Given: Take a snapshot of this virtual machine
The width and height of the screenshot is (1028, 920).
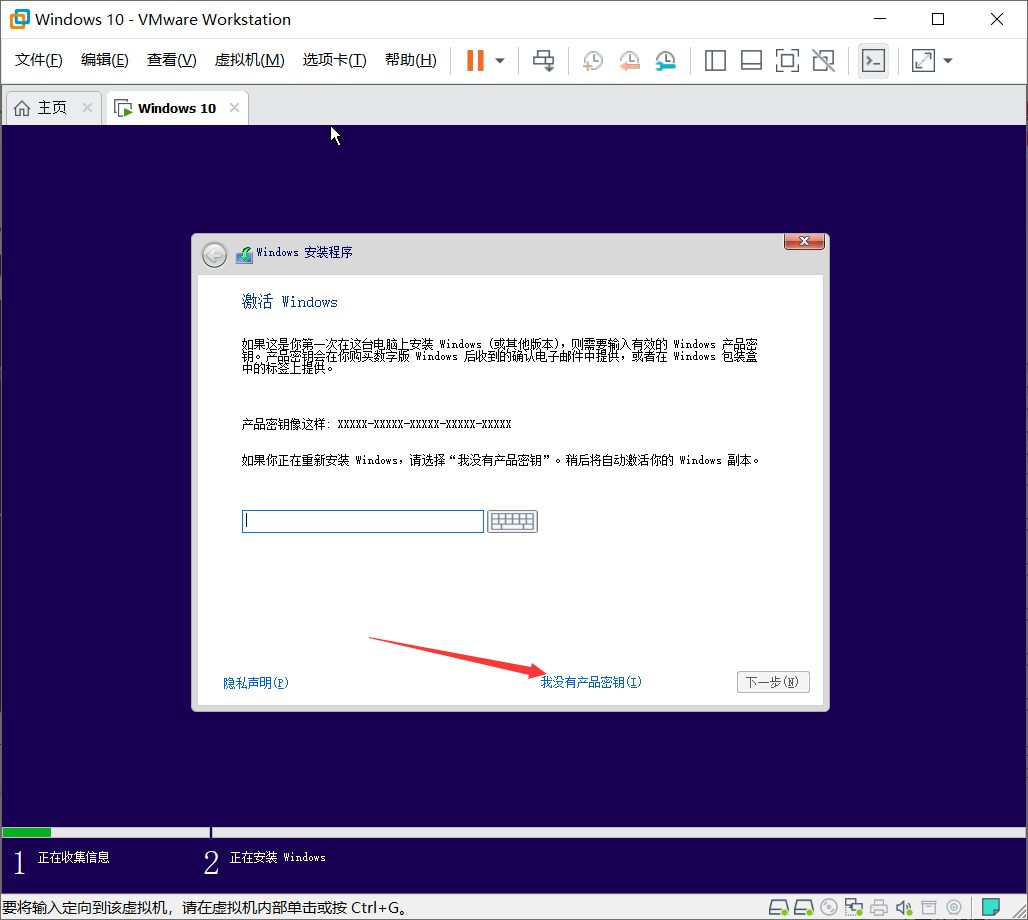Looking at the screenshot, I should point(593,61).
